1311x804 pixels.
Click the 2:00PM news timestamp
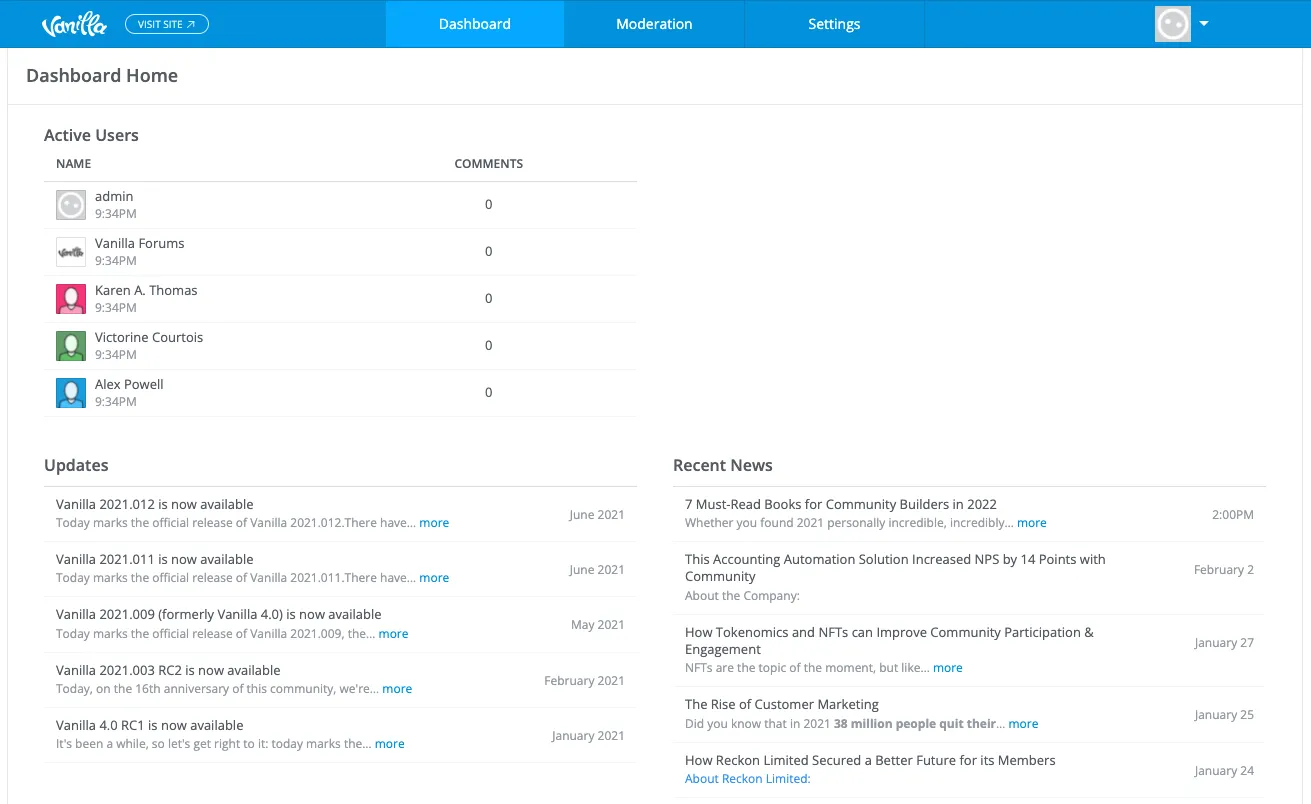click(x=1233, y=515)
